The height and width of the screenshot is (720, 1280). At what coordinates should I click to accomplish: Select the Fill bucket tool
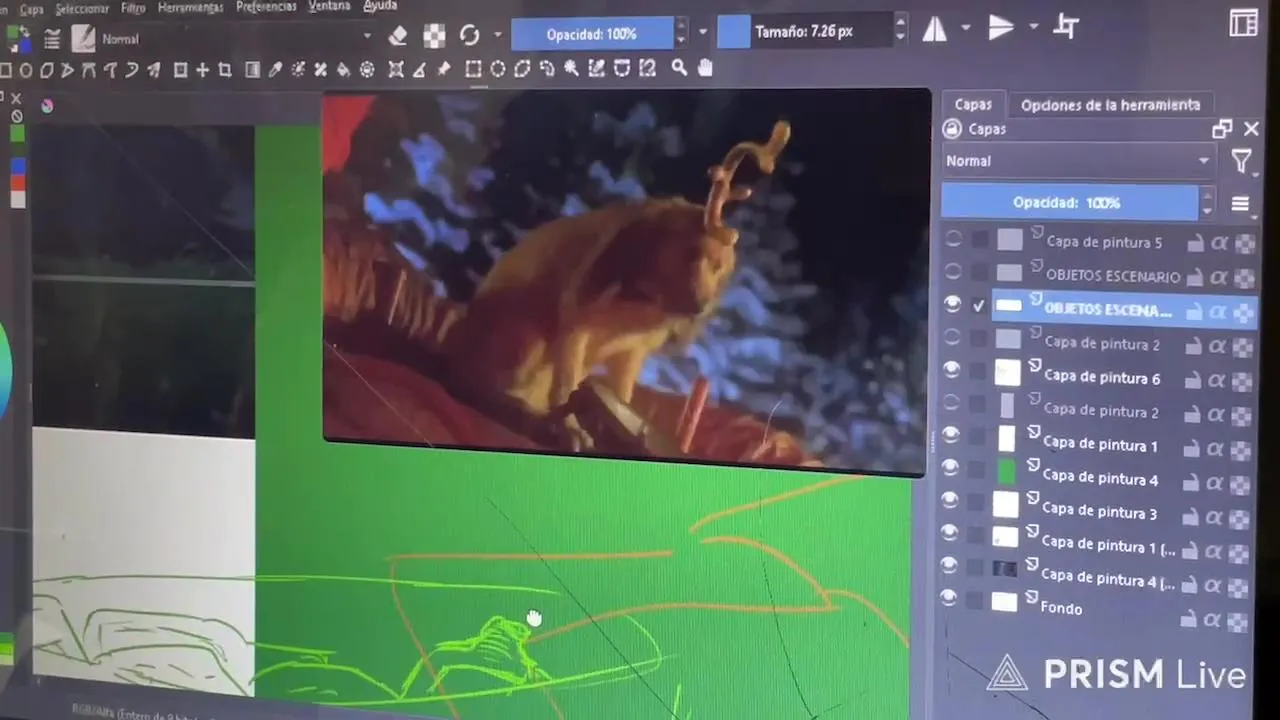tap(342, 69)
